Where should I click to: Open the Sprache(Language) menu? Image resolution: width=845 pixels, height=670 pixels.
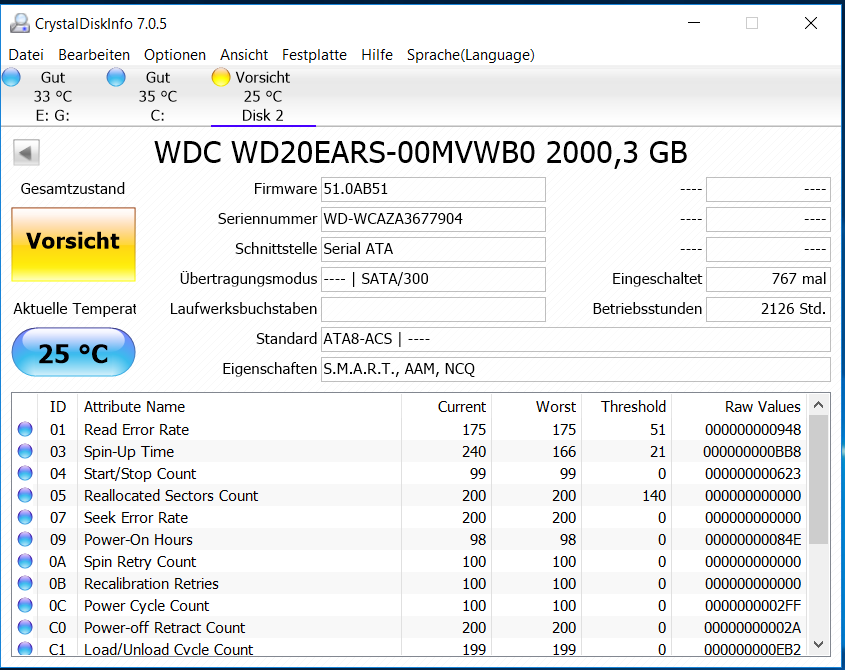(470, 55)
